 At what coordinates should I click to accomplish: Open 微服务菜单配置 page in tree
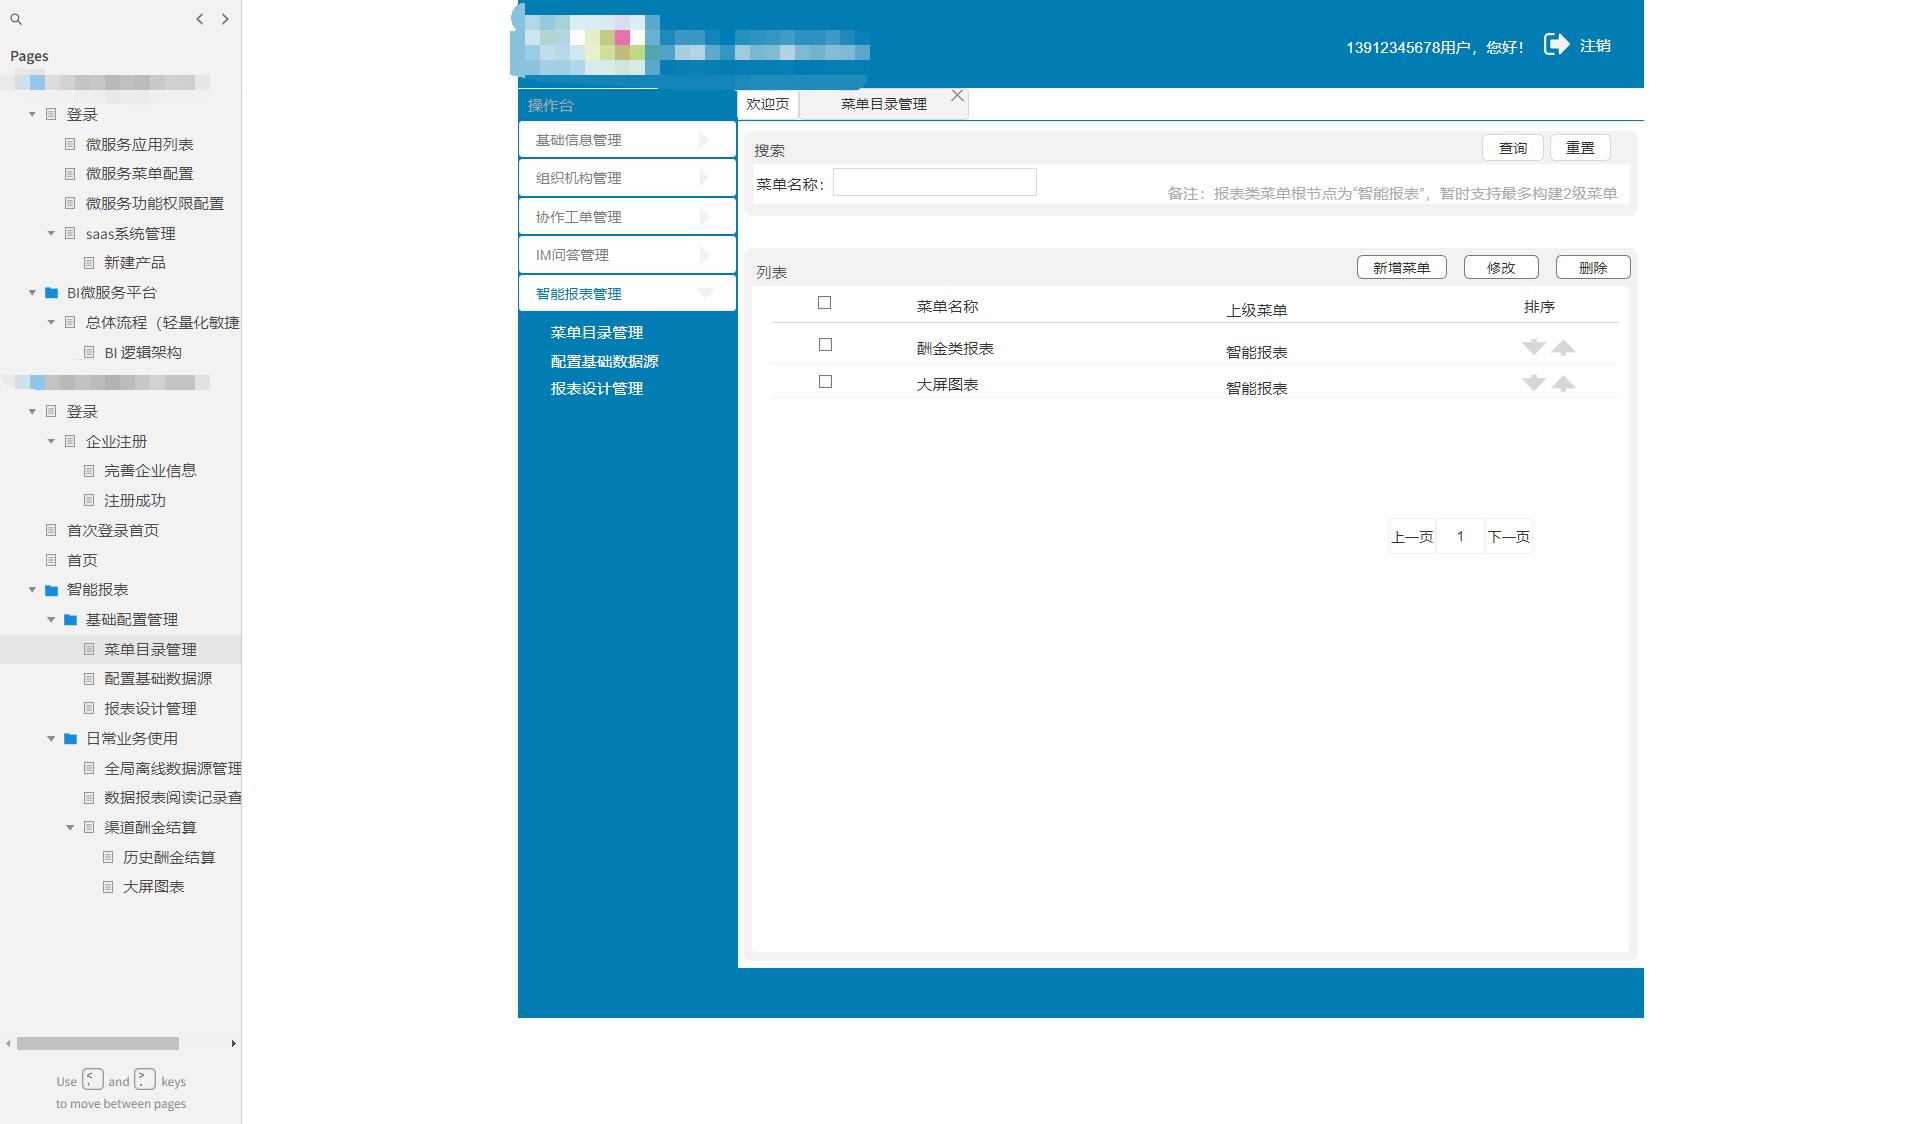[x=139, y=174]
